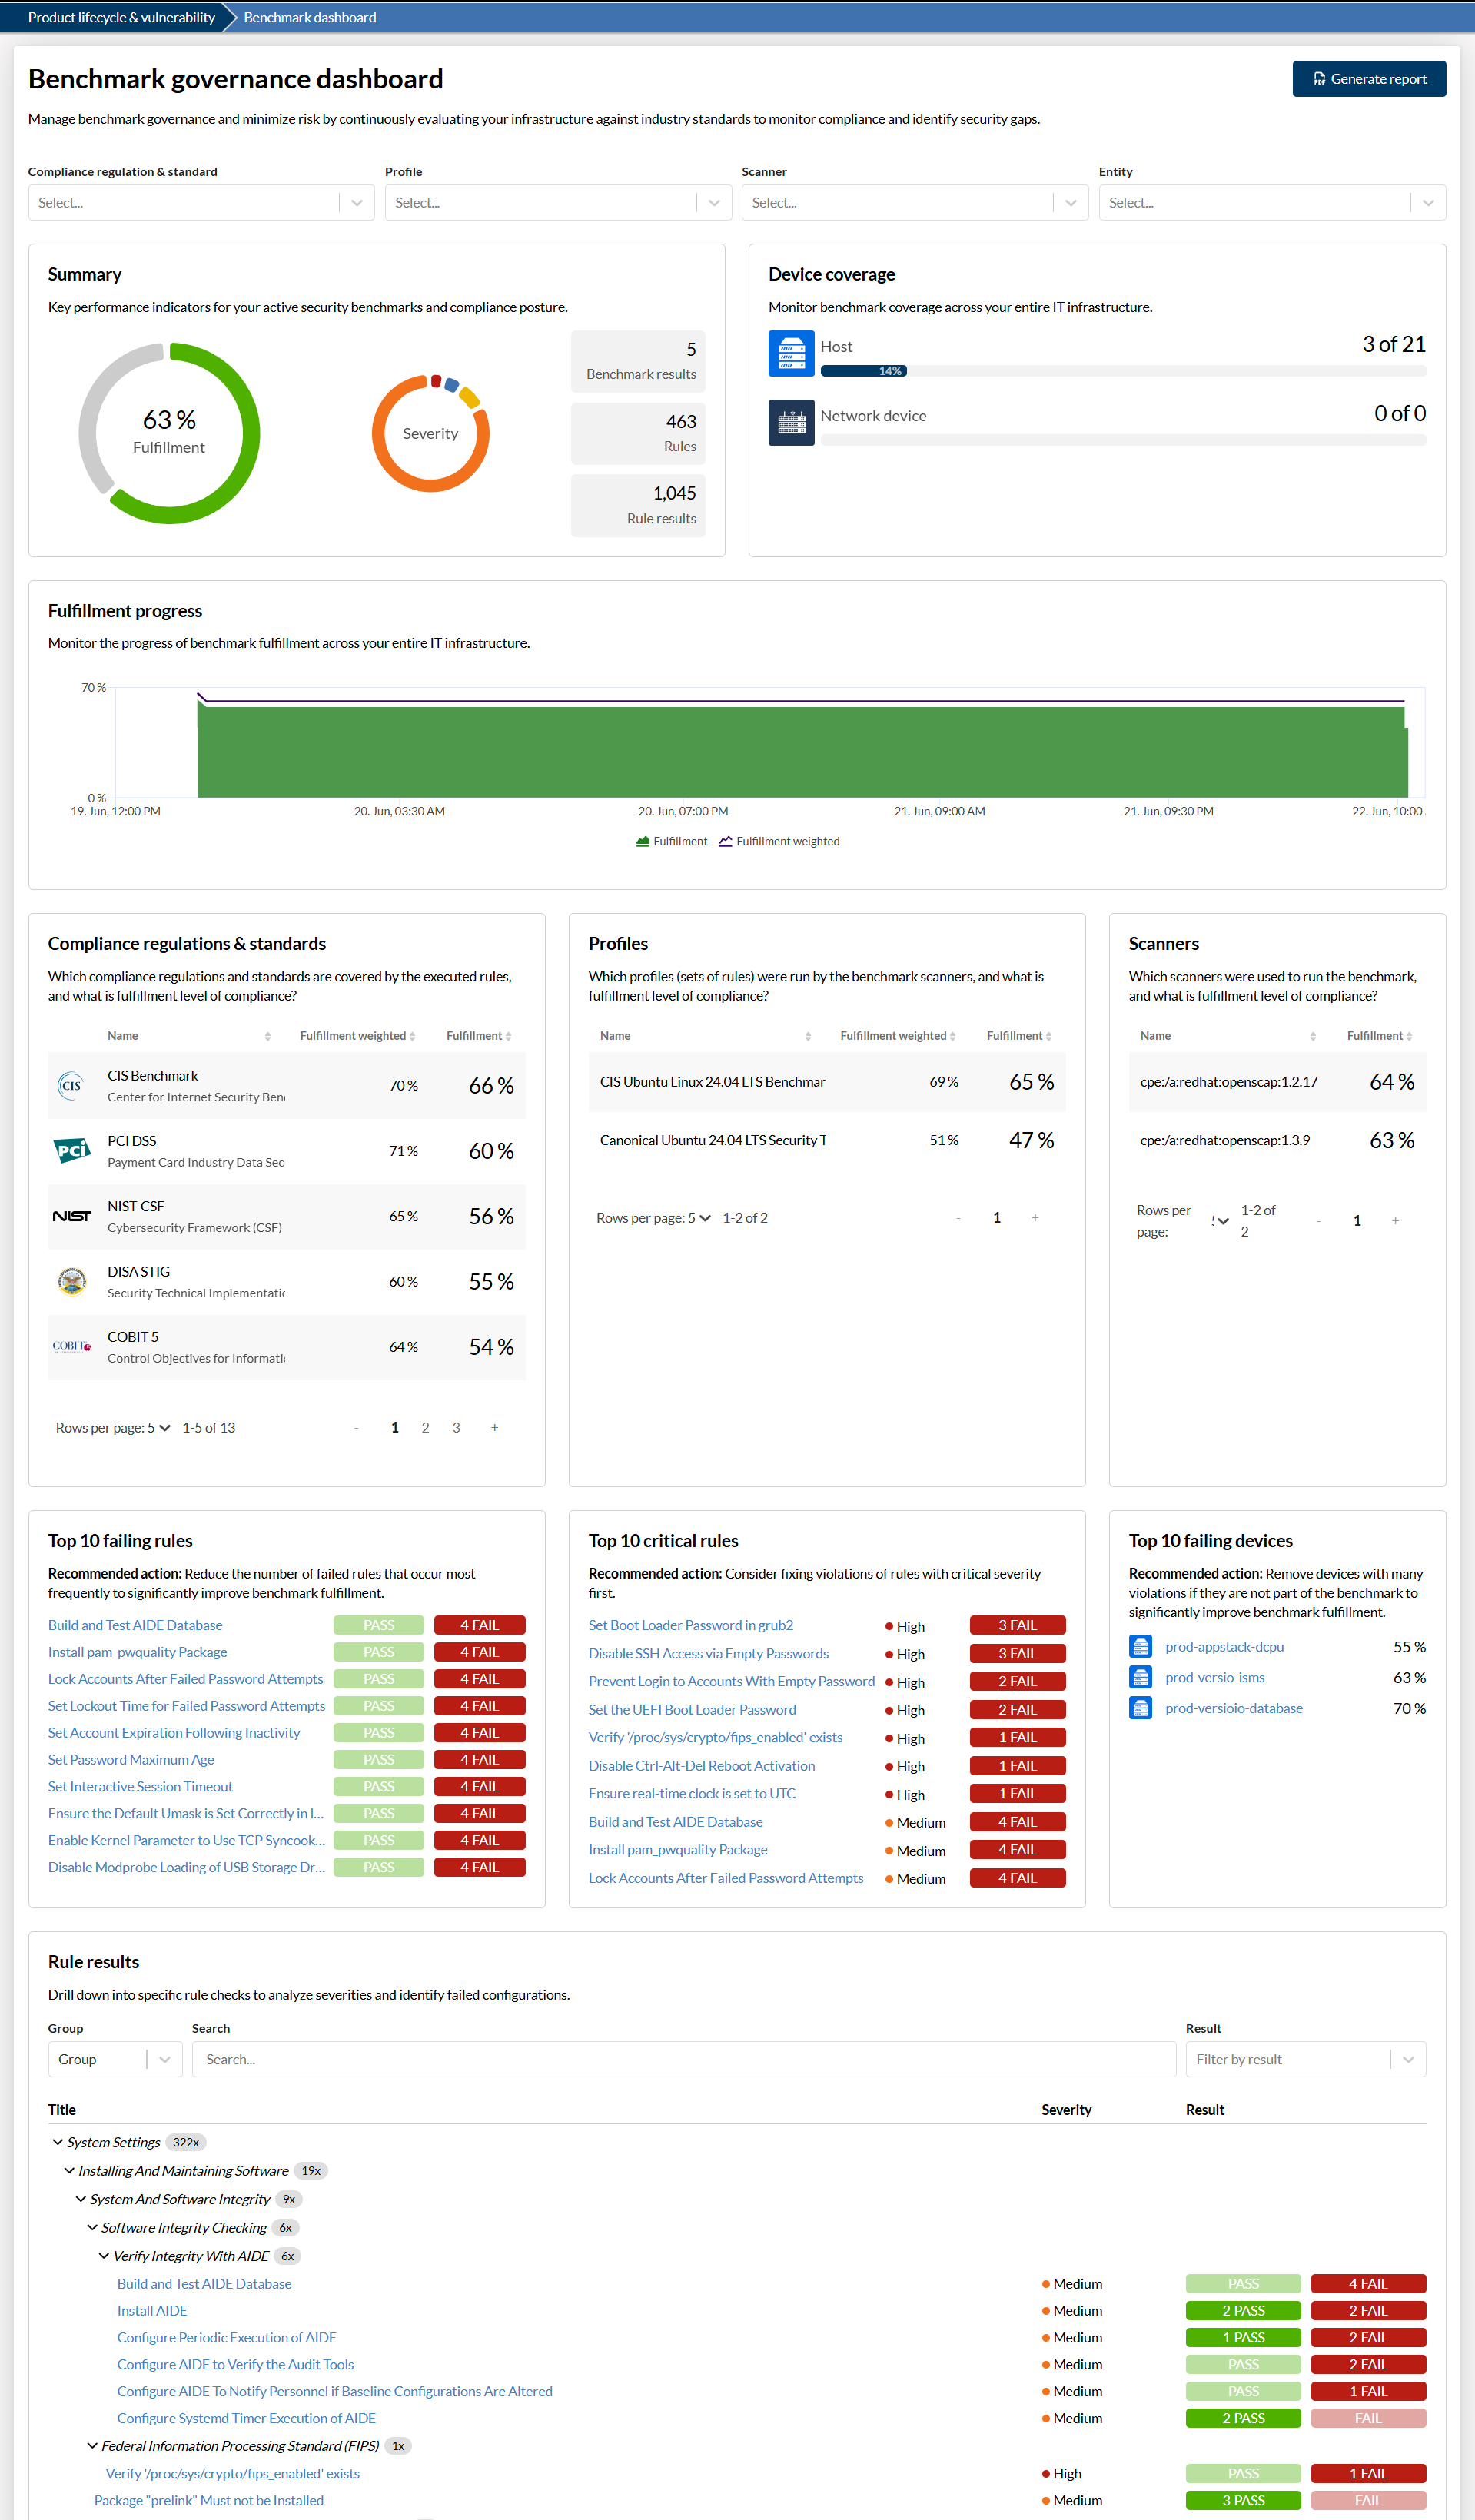Open prod-appstack-dcpu device link
This screenshot has height=2520, width=1475.
pyautogui.click(x=1224, y=1646)
